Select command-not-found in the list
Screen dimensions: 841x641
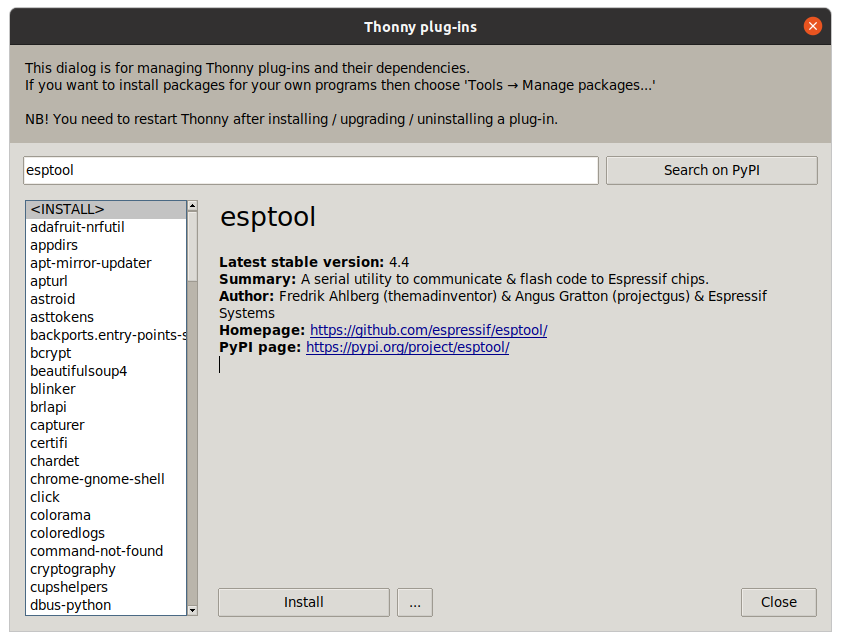(x=106, y=551)
